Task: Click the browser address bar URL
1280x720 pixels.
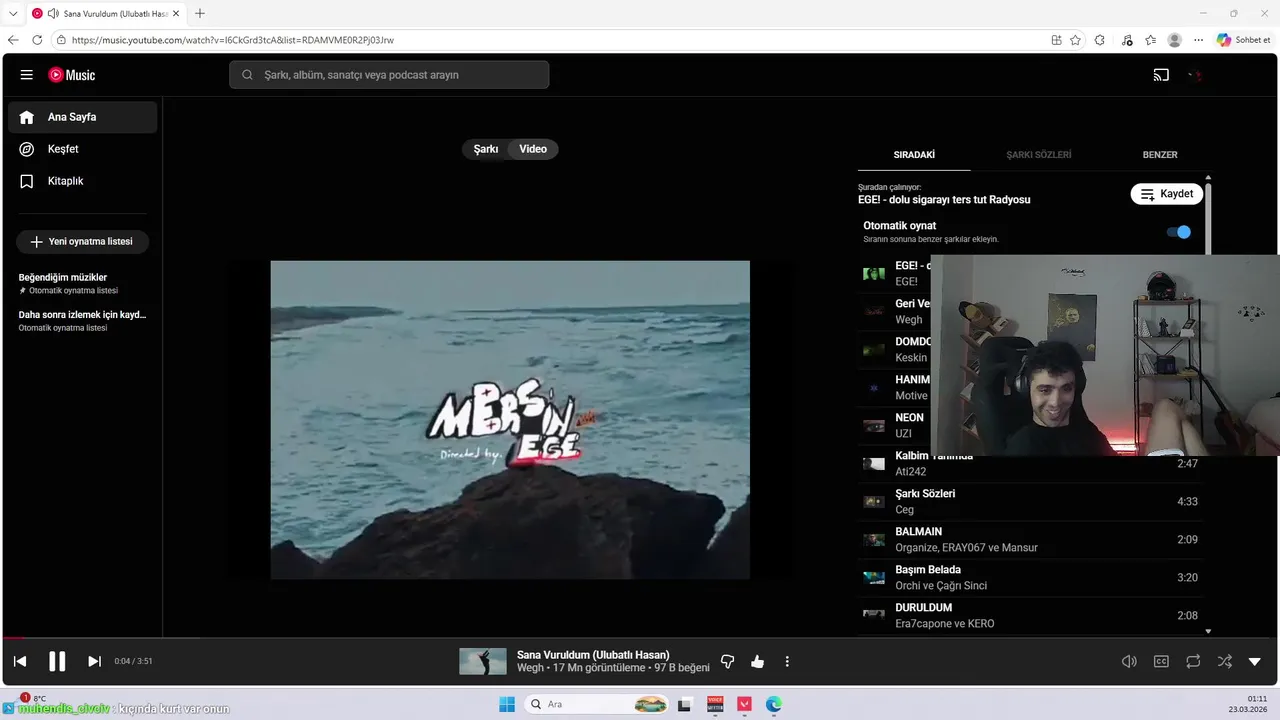Action: pyautogui.click(x=232, y=40)
